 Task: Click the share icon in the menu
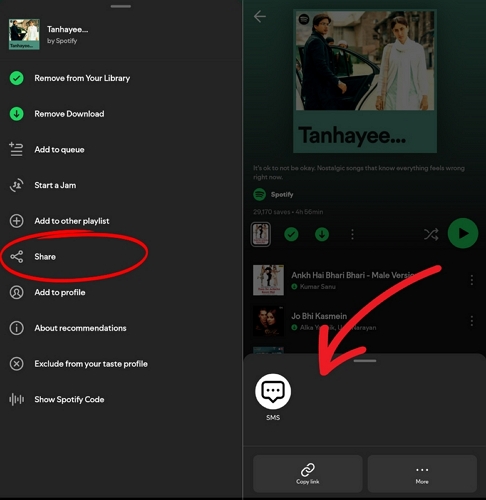16,257
